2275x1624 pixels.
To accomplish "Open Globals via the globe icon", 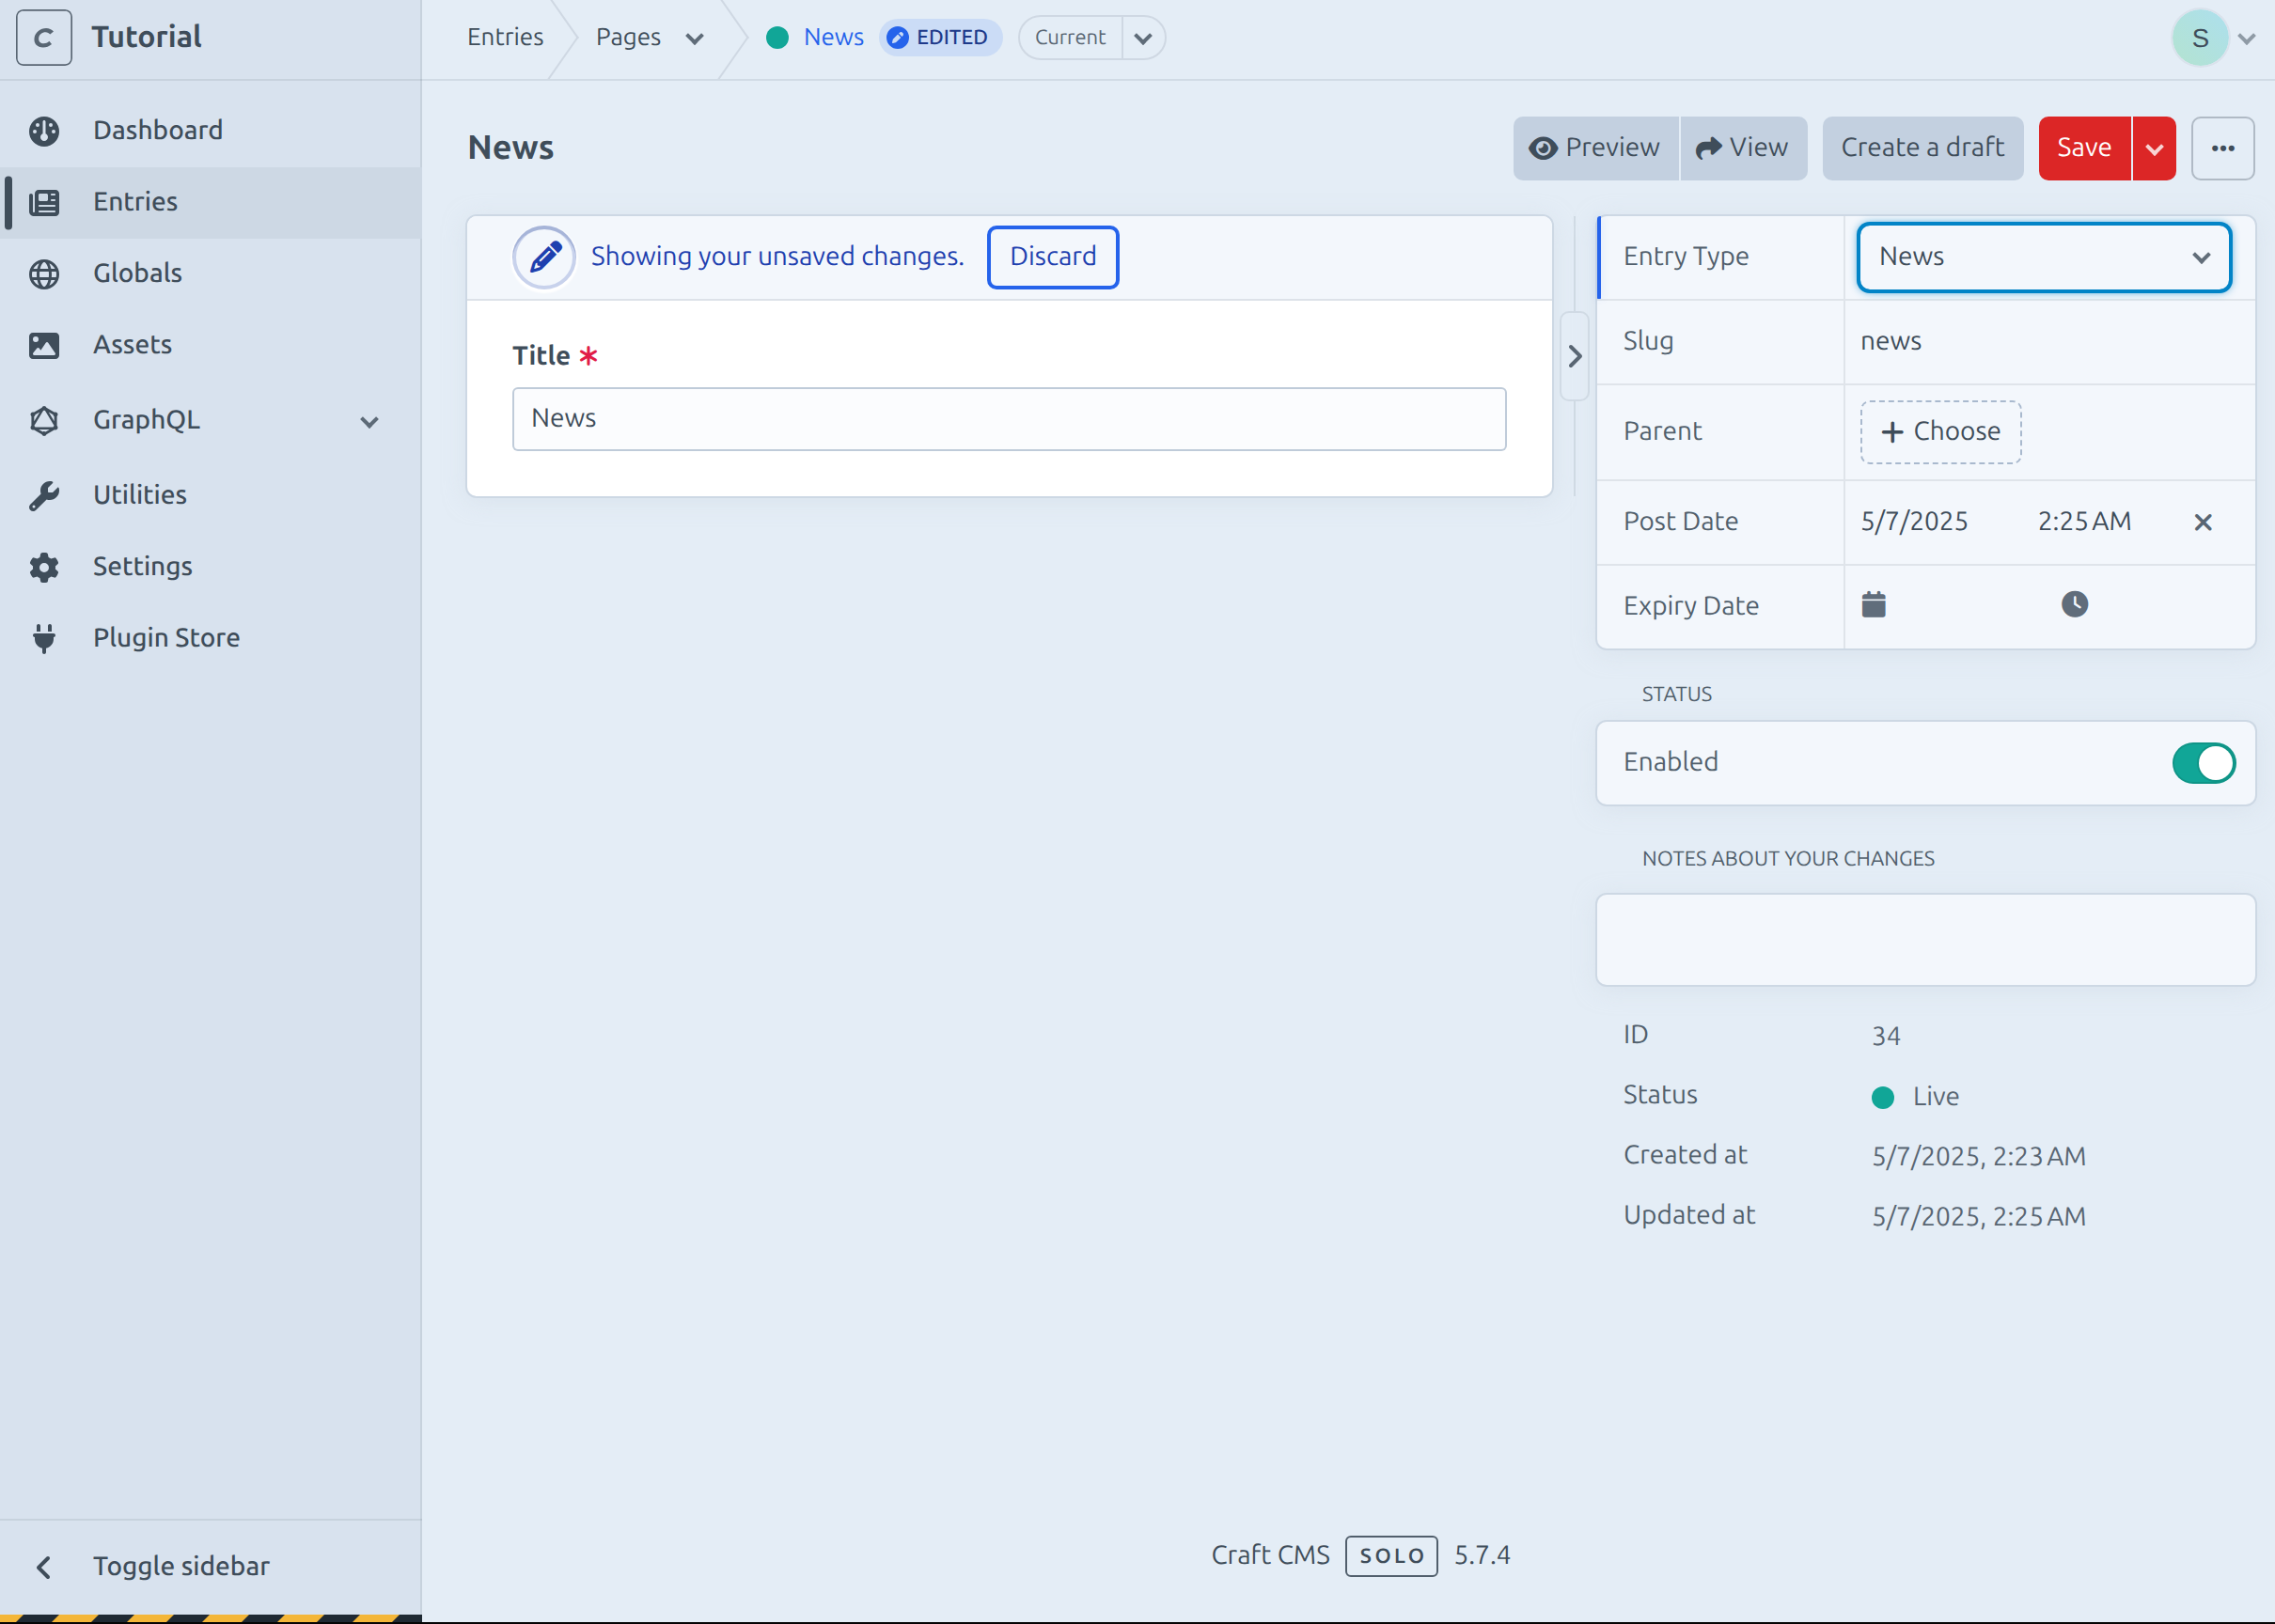I will coord(44,273).
